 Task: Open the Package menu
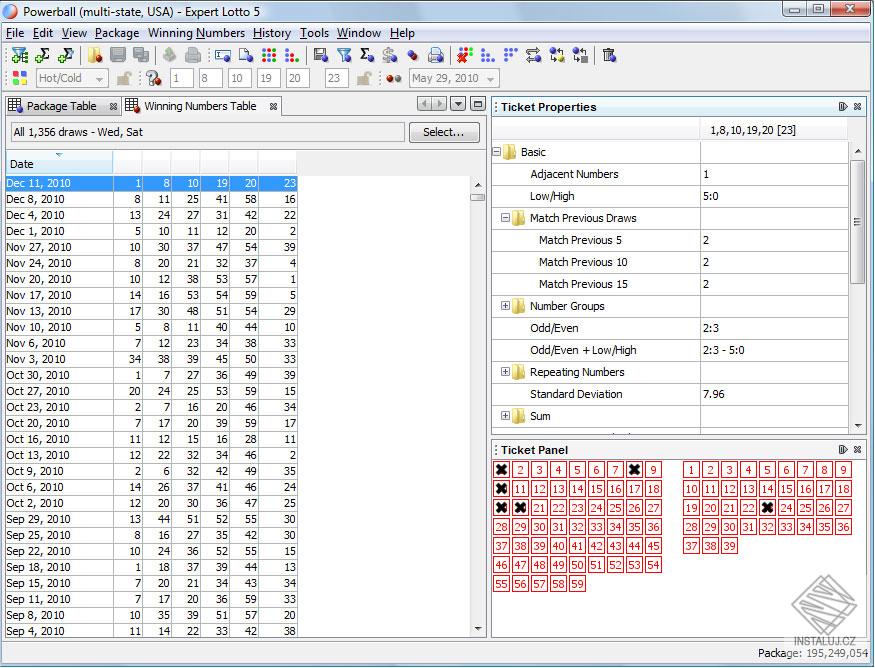coord(117,33)
